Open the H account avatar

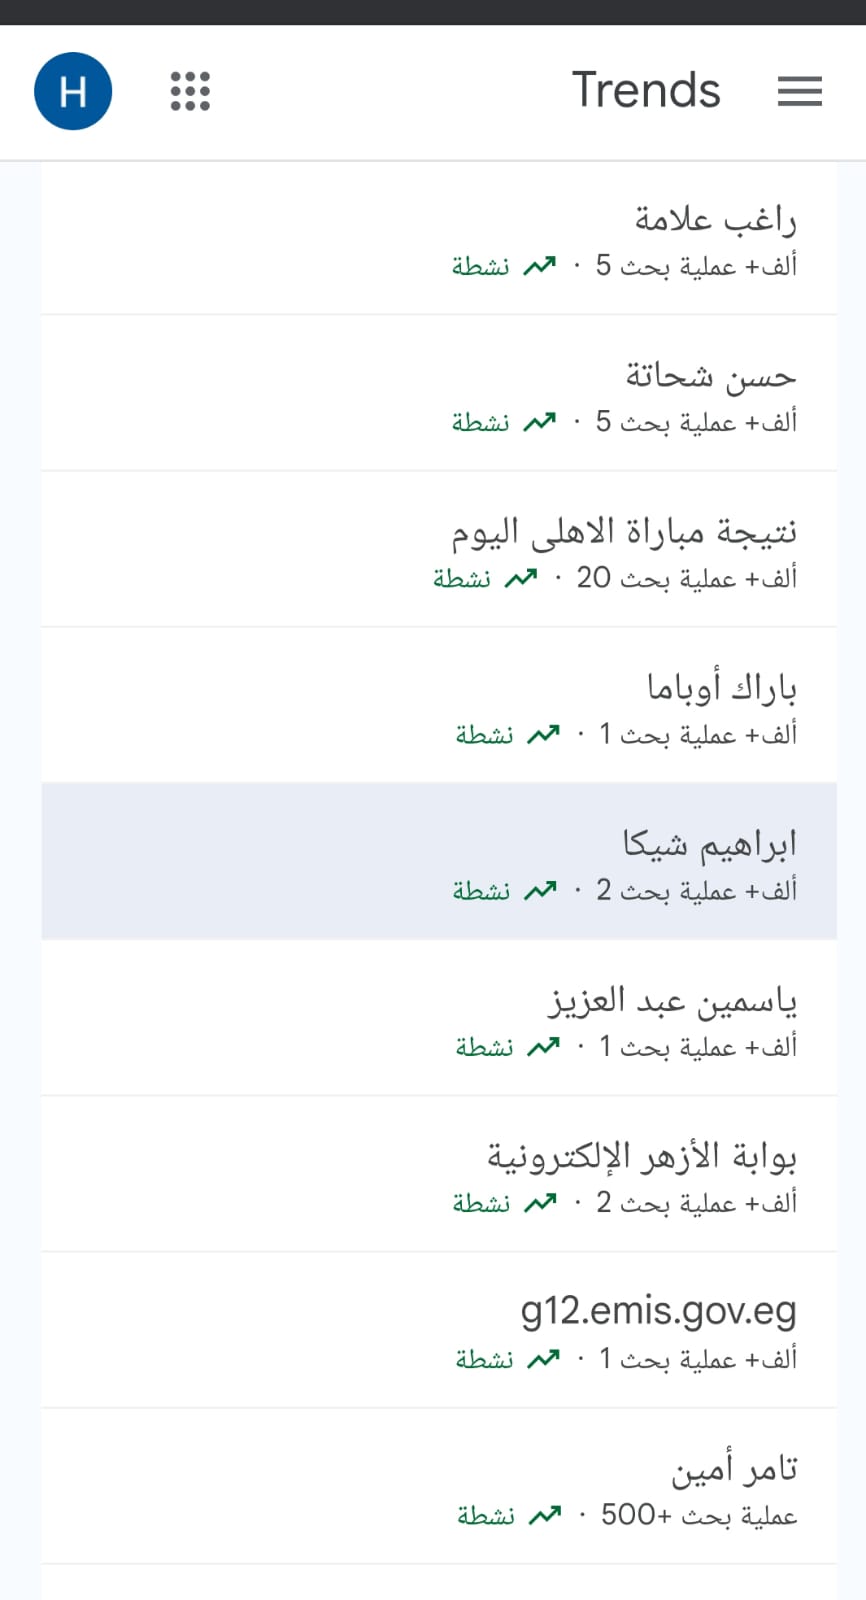tap(73, 91)
